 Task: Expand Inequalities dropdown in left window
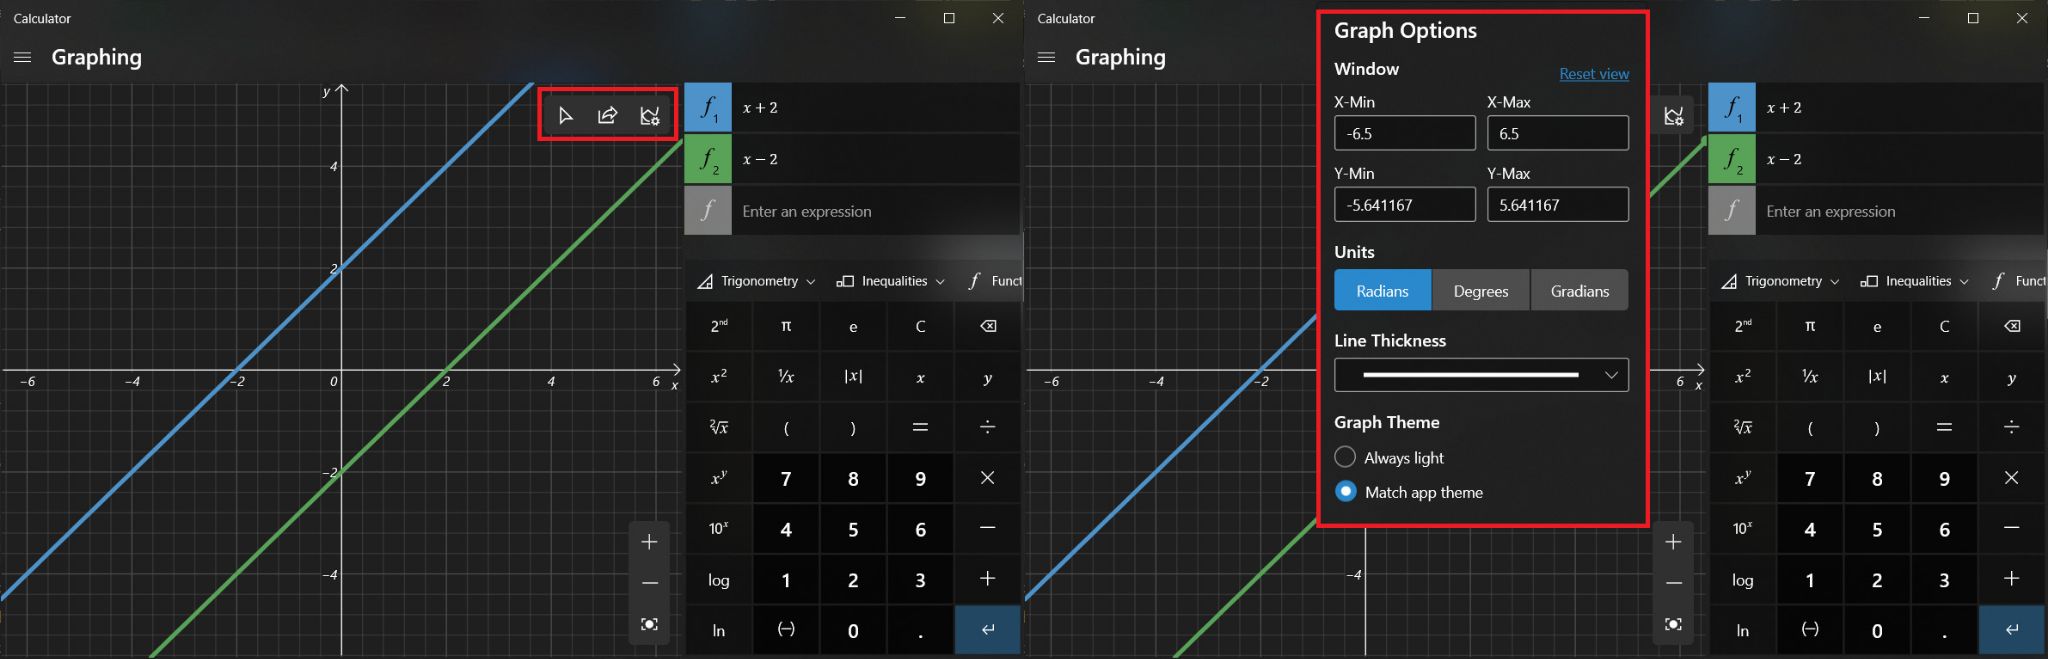(890, 281)
